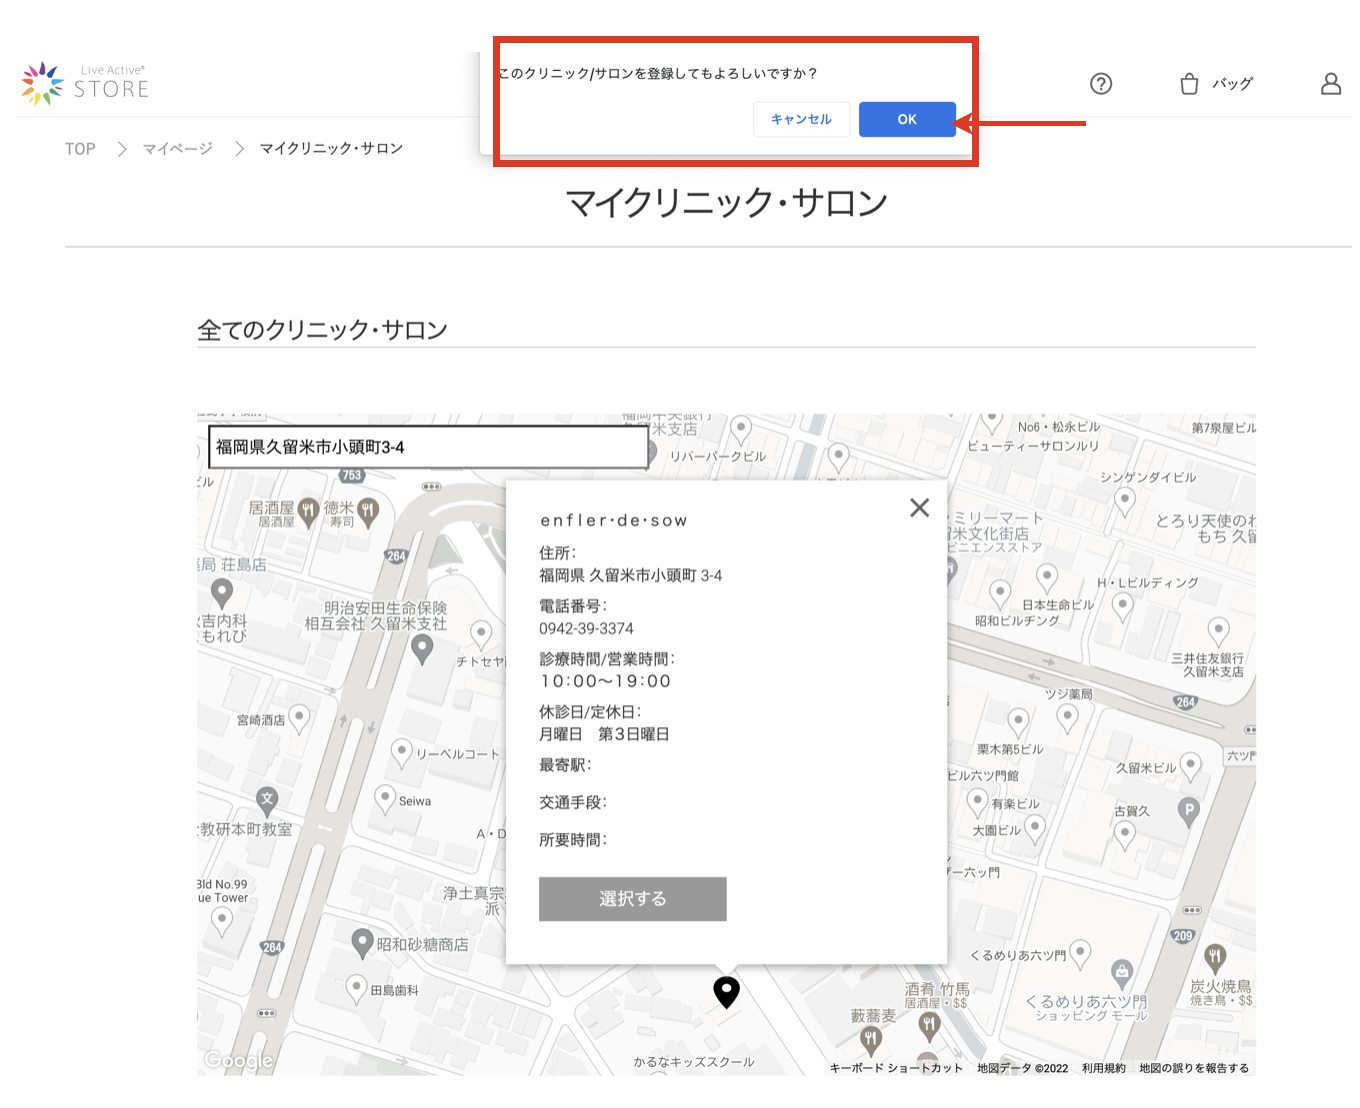Open 利用規約 link on the map
This screenshot has height=1108, width=1360.
[x=1103, y=1068]
